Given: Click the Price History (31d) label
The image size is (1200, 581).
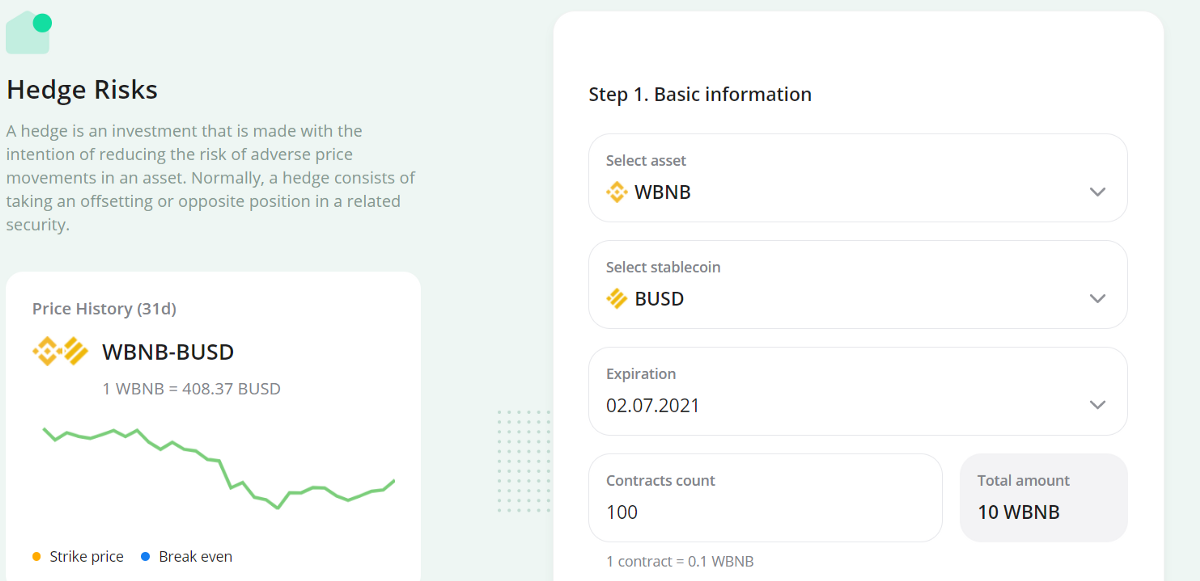Looking at the screenshot, I should pyautogui.click(x=104, y=309).
